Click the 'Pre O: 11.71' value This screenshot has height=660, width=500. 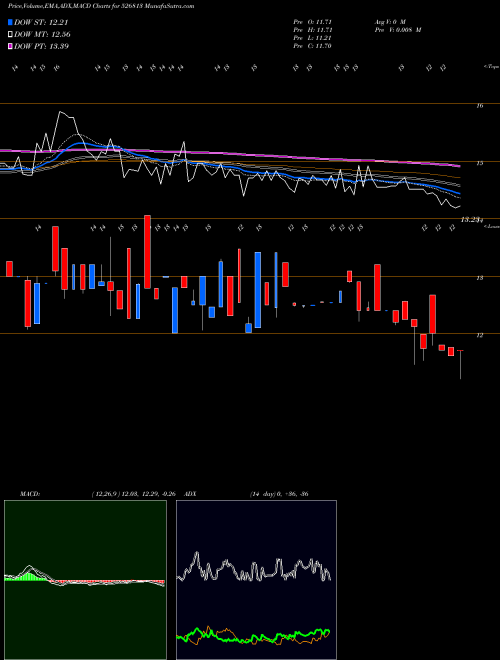pos(313,22)
